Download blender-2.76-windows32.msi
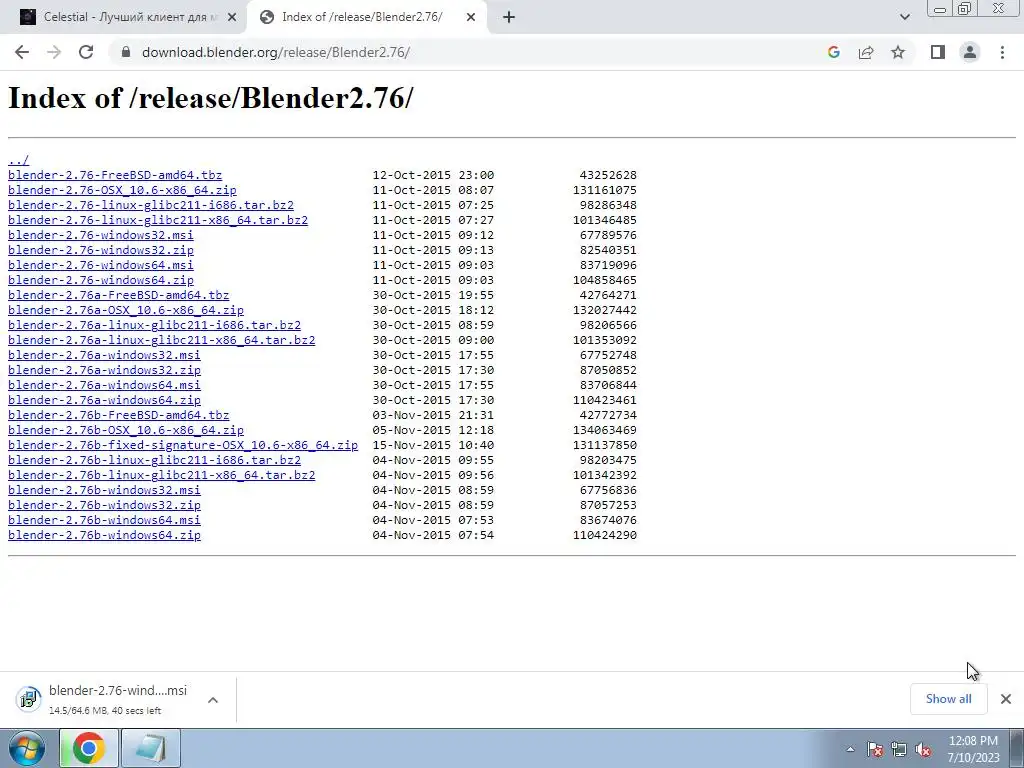The image size is (1024, 768). click(101, 235)
